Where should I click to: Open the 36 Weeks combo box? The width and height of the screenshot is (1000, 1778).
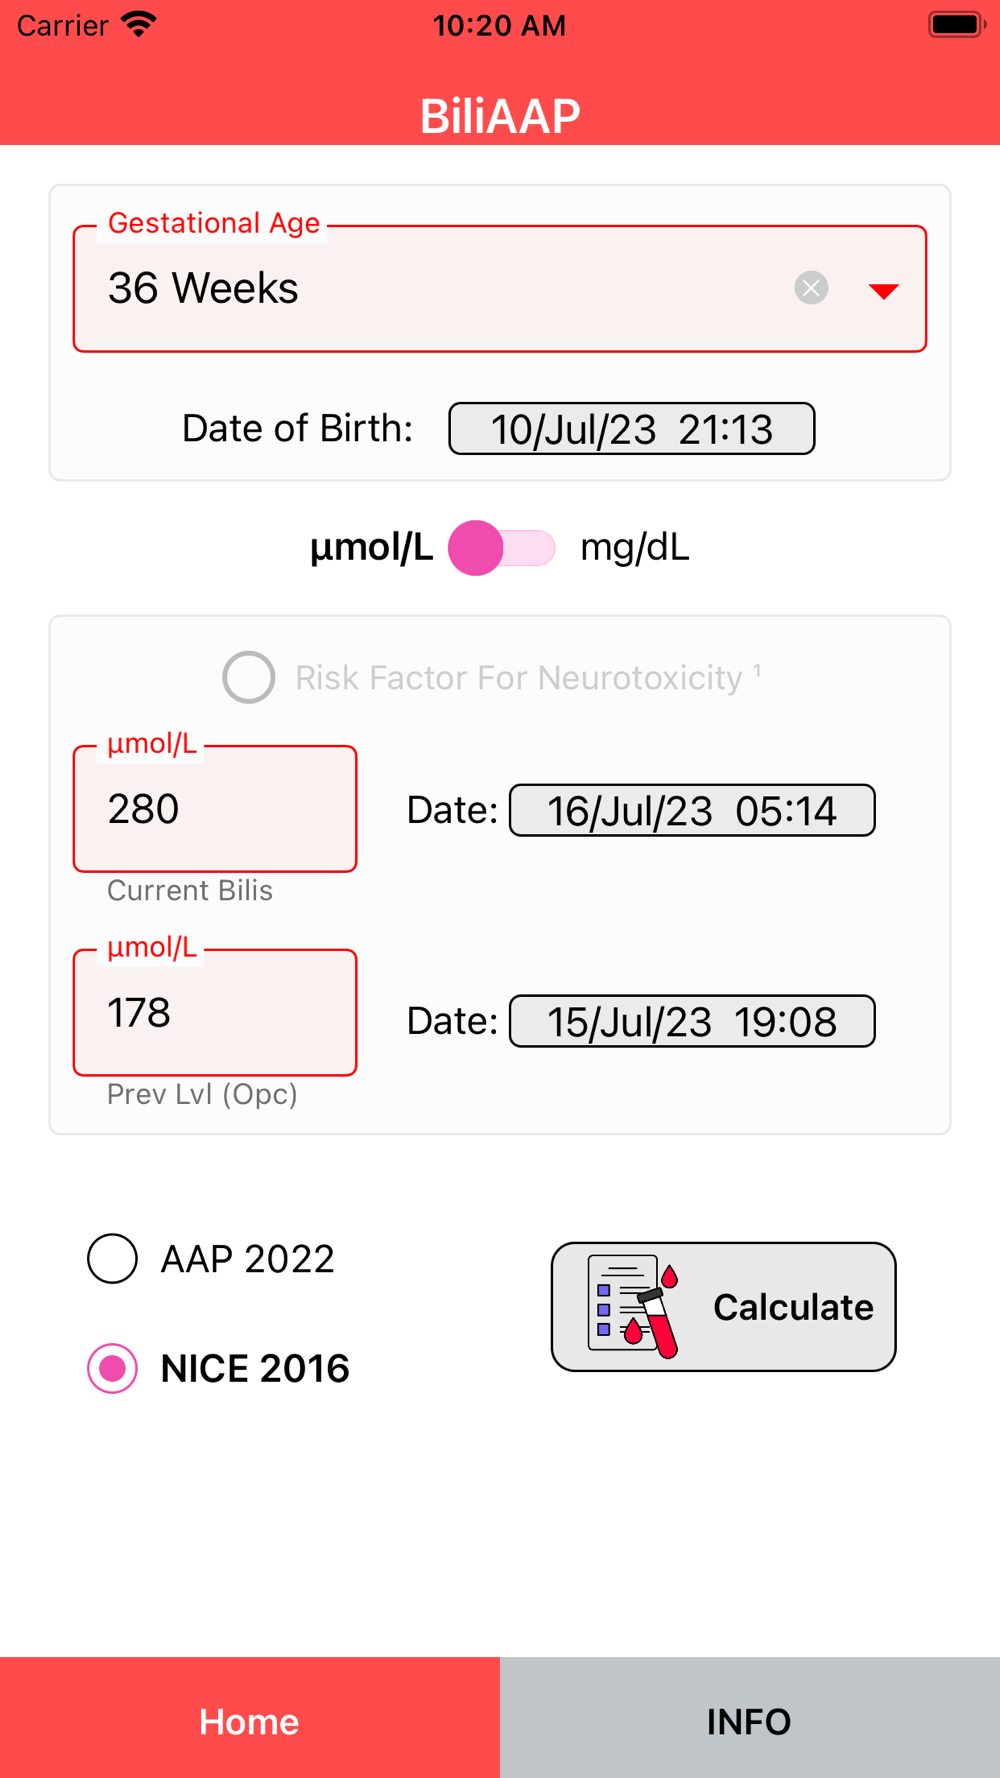500,289
